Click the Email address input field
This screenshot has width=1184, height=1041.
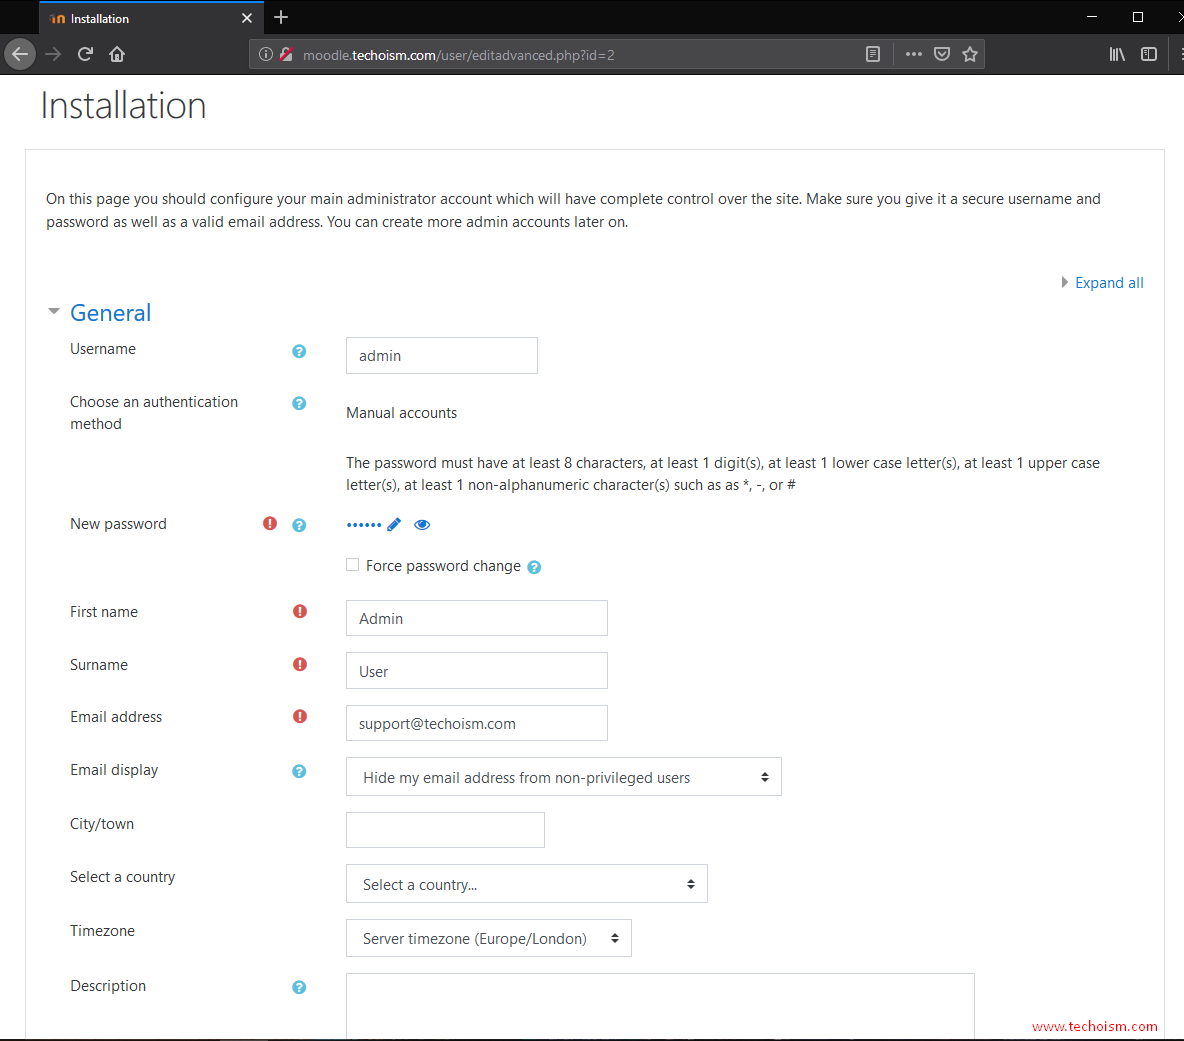click(476, 723)
